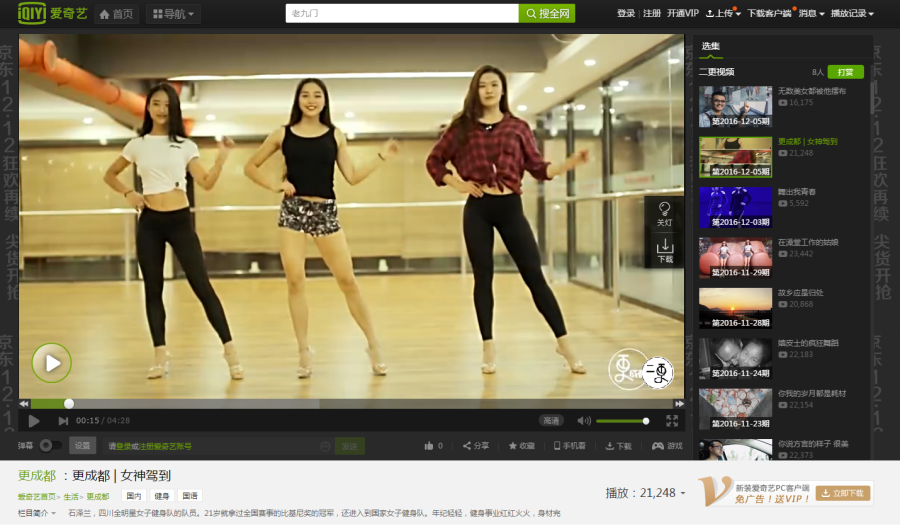900x531 pixels.
Task: Toggle the 弹幕 danmaku switch
Action: click(x=50, y=445)
